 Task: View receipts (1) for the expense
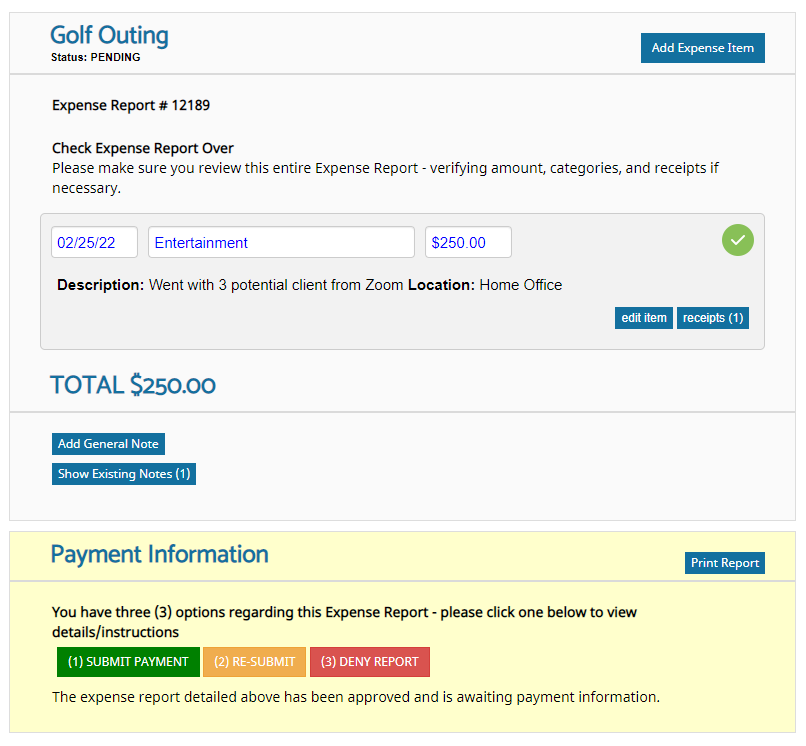point(712,318)
